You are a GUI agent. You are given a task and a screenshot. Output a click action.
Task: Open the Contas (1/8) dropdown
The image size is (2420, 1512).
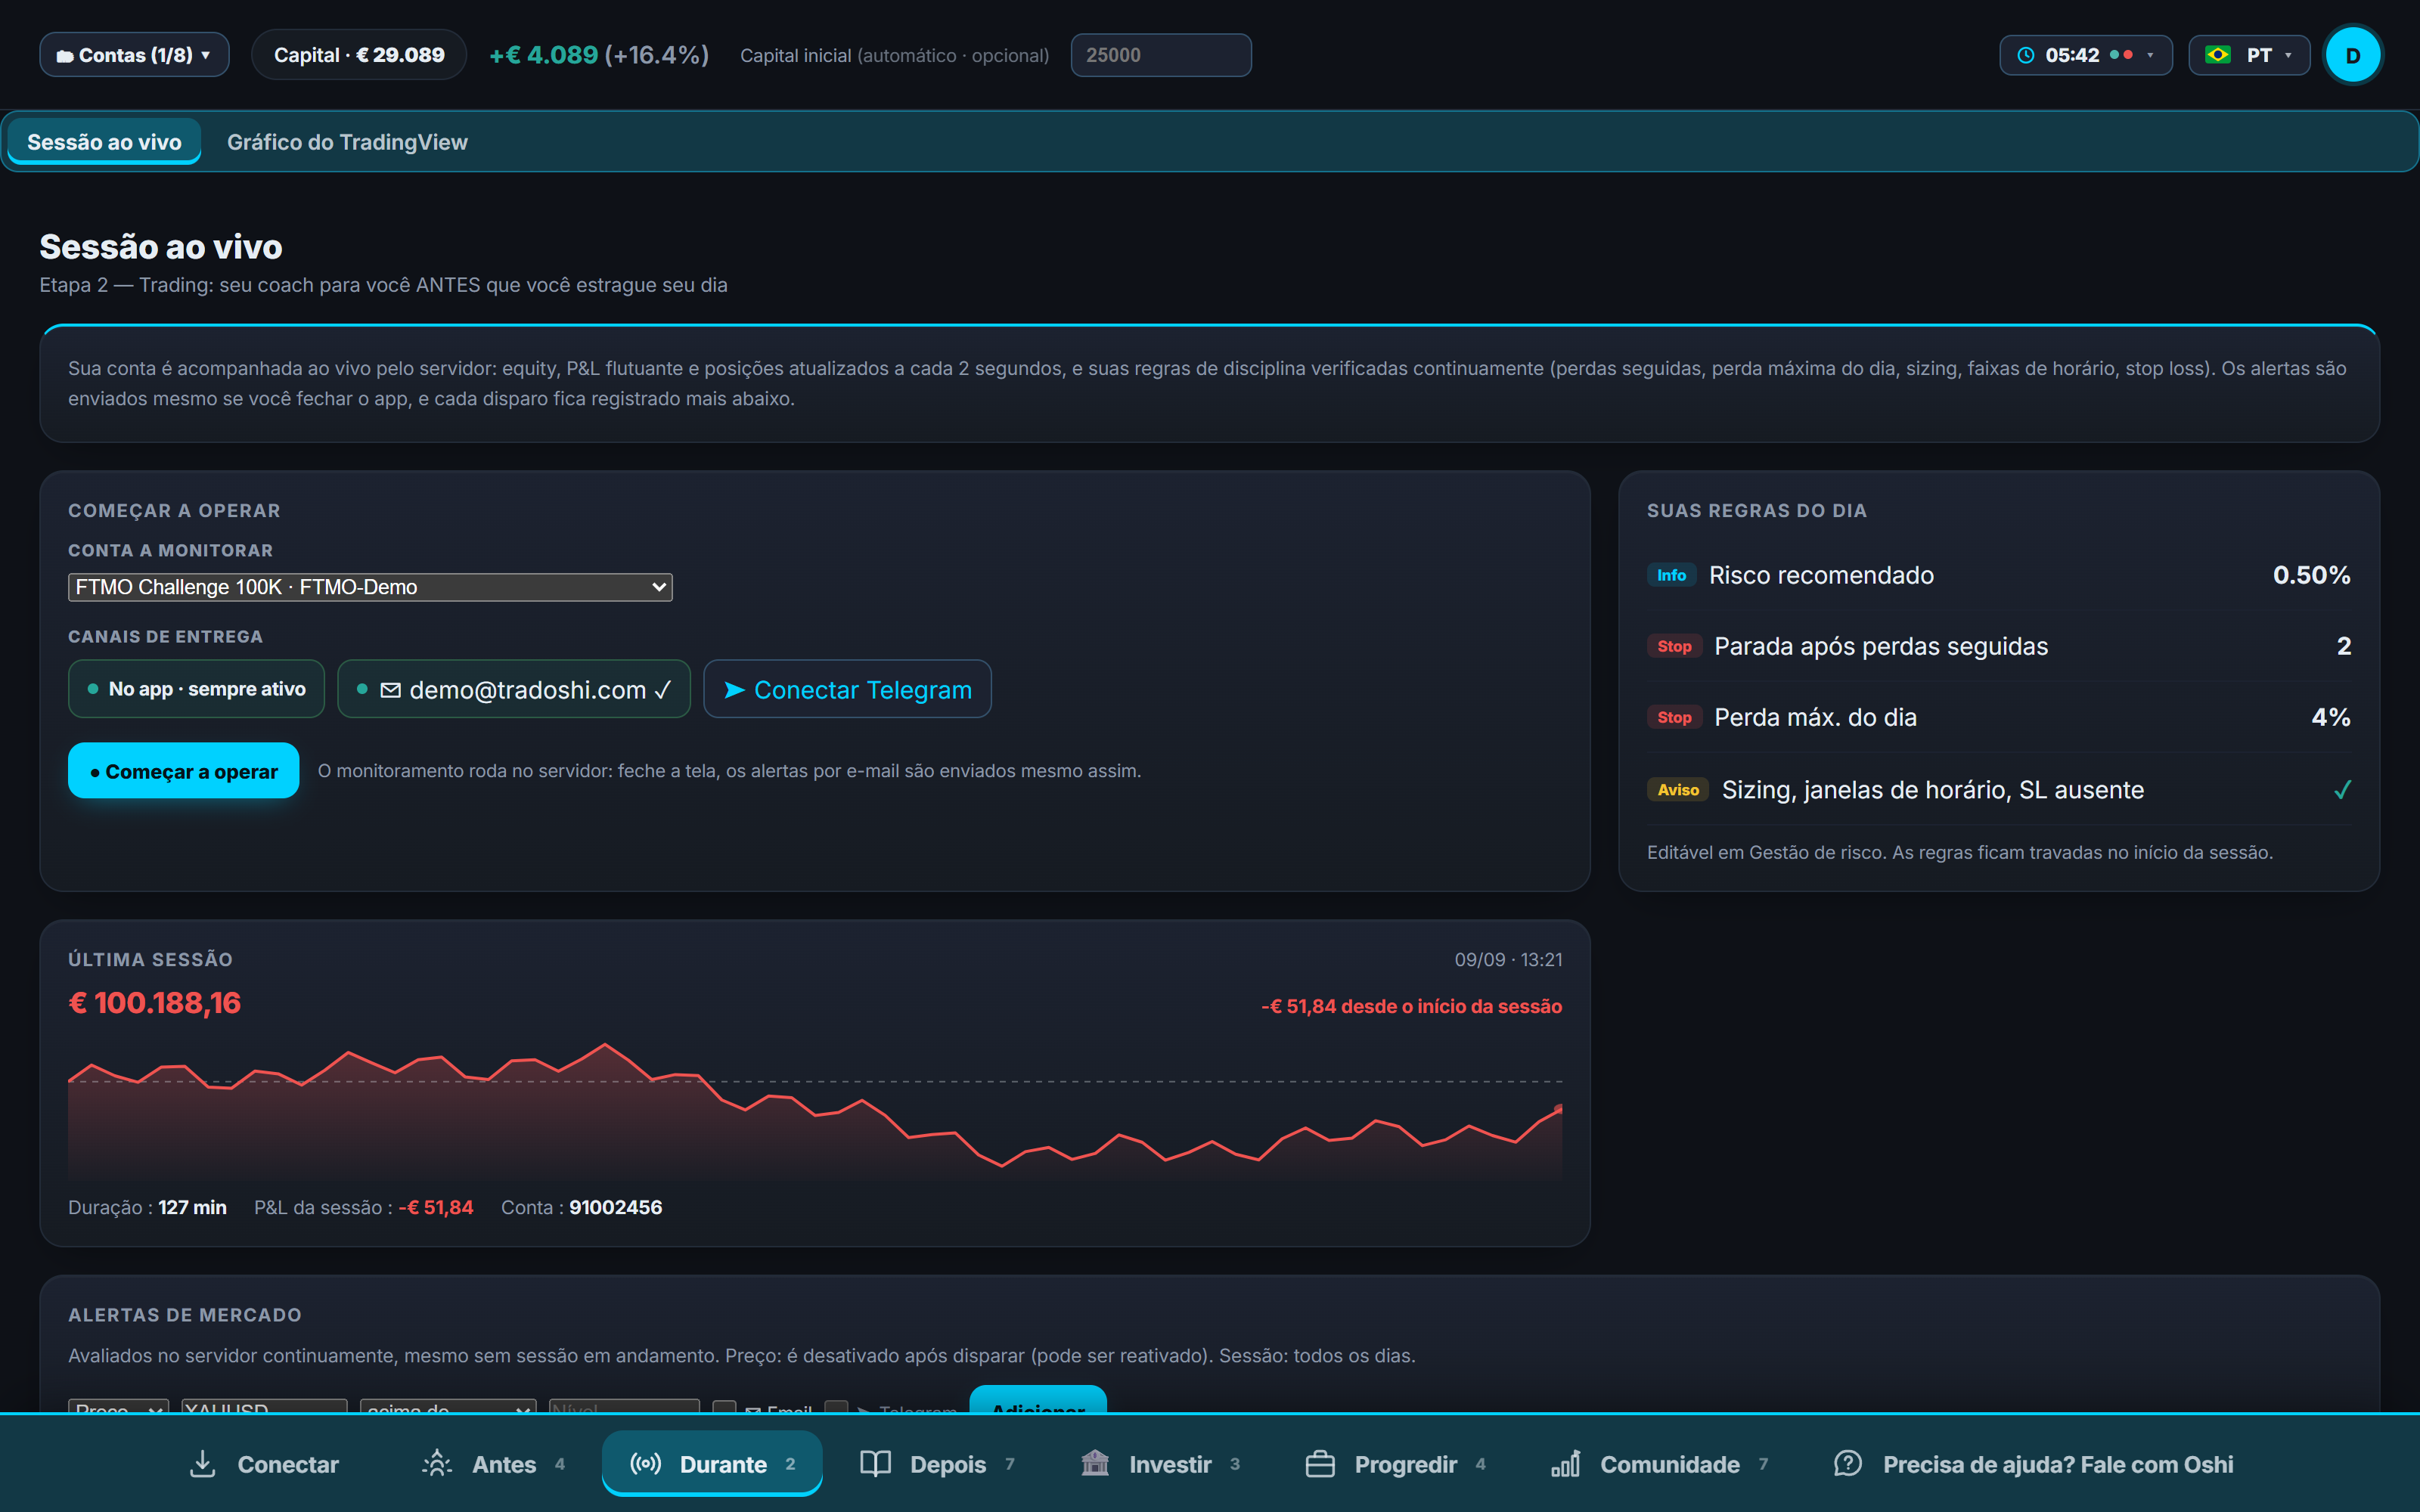pyautogui.click(x=134, y=55)
